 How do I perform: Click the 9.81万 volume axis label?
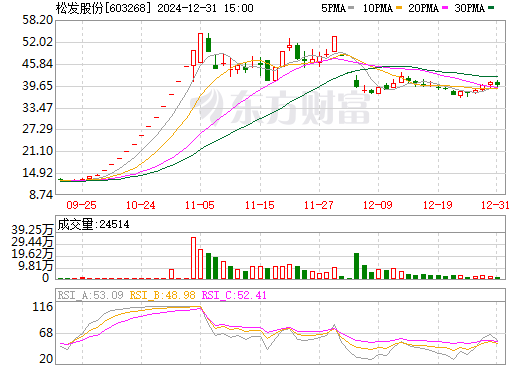pyautogui.click(x=36, y=266)
